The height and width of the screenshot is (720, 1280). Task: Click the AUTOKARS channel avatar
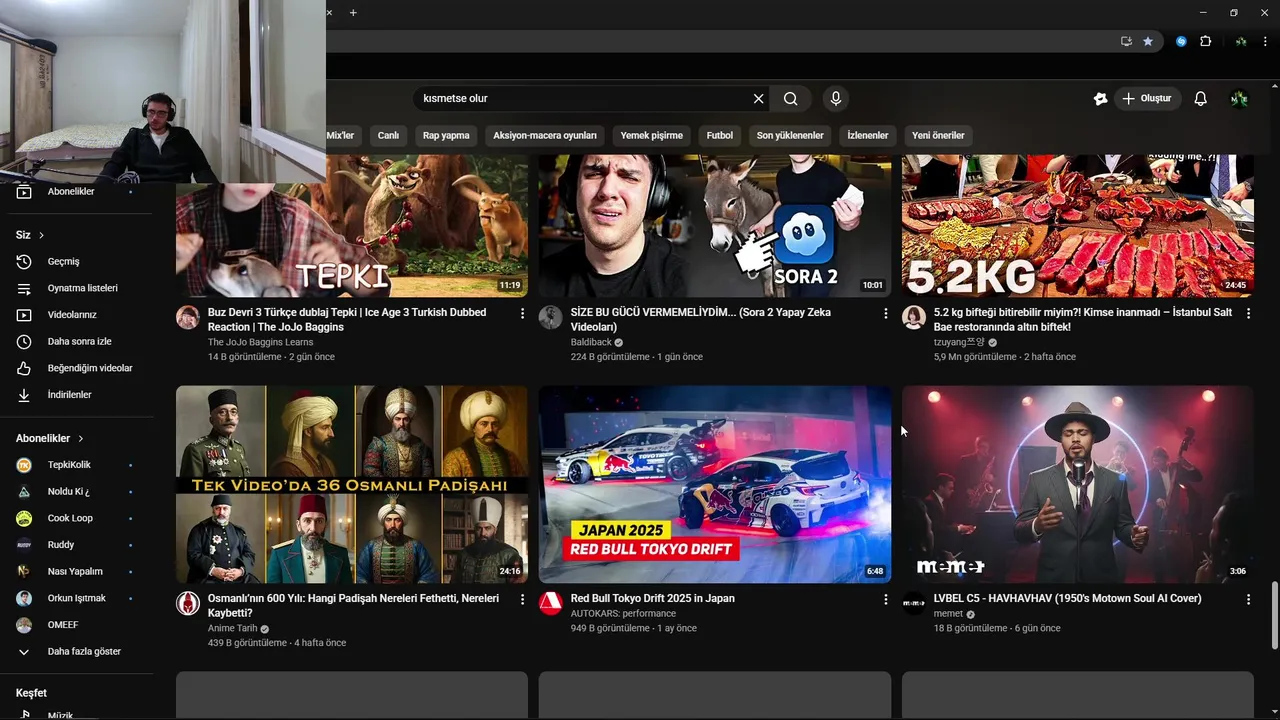tap(550, 603)
